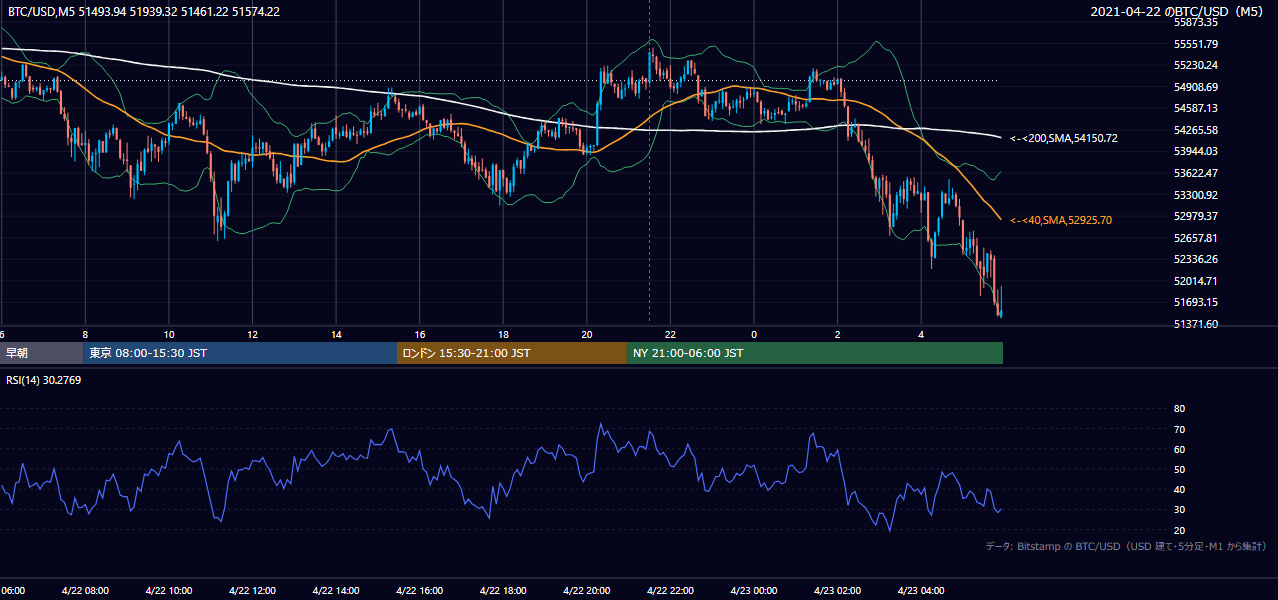
Task: Click bottom date label 4/22 08:00
Action: (x=83, y=590)
